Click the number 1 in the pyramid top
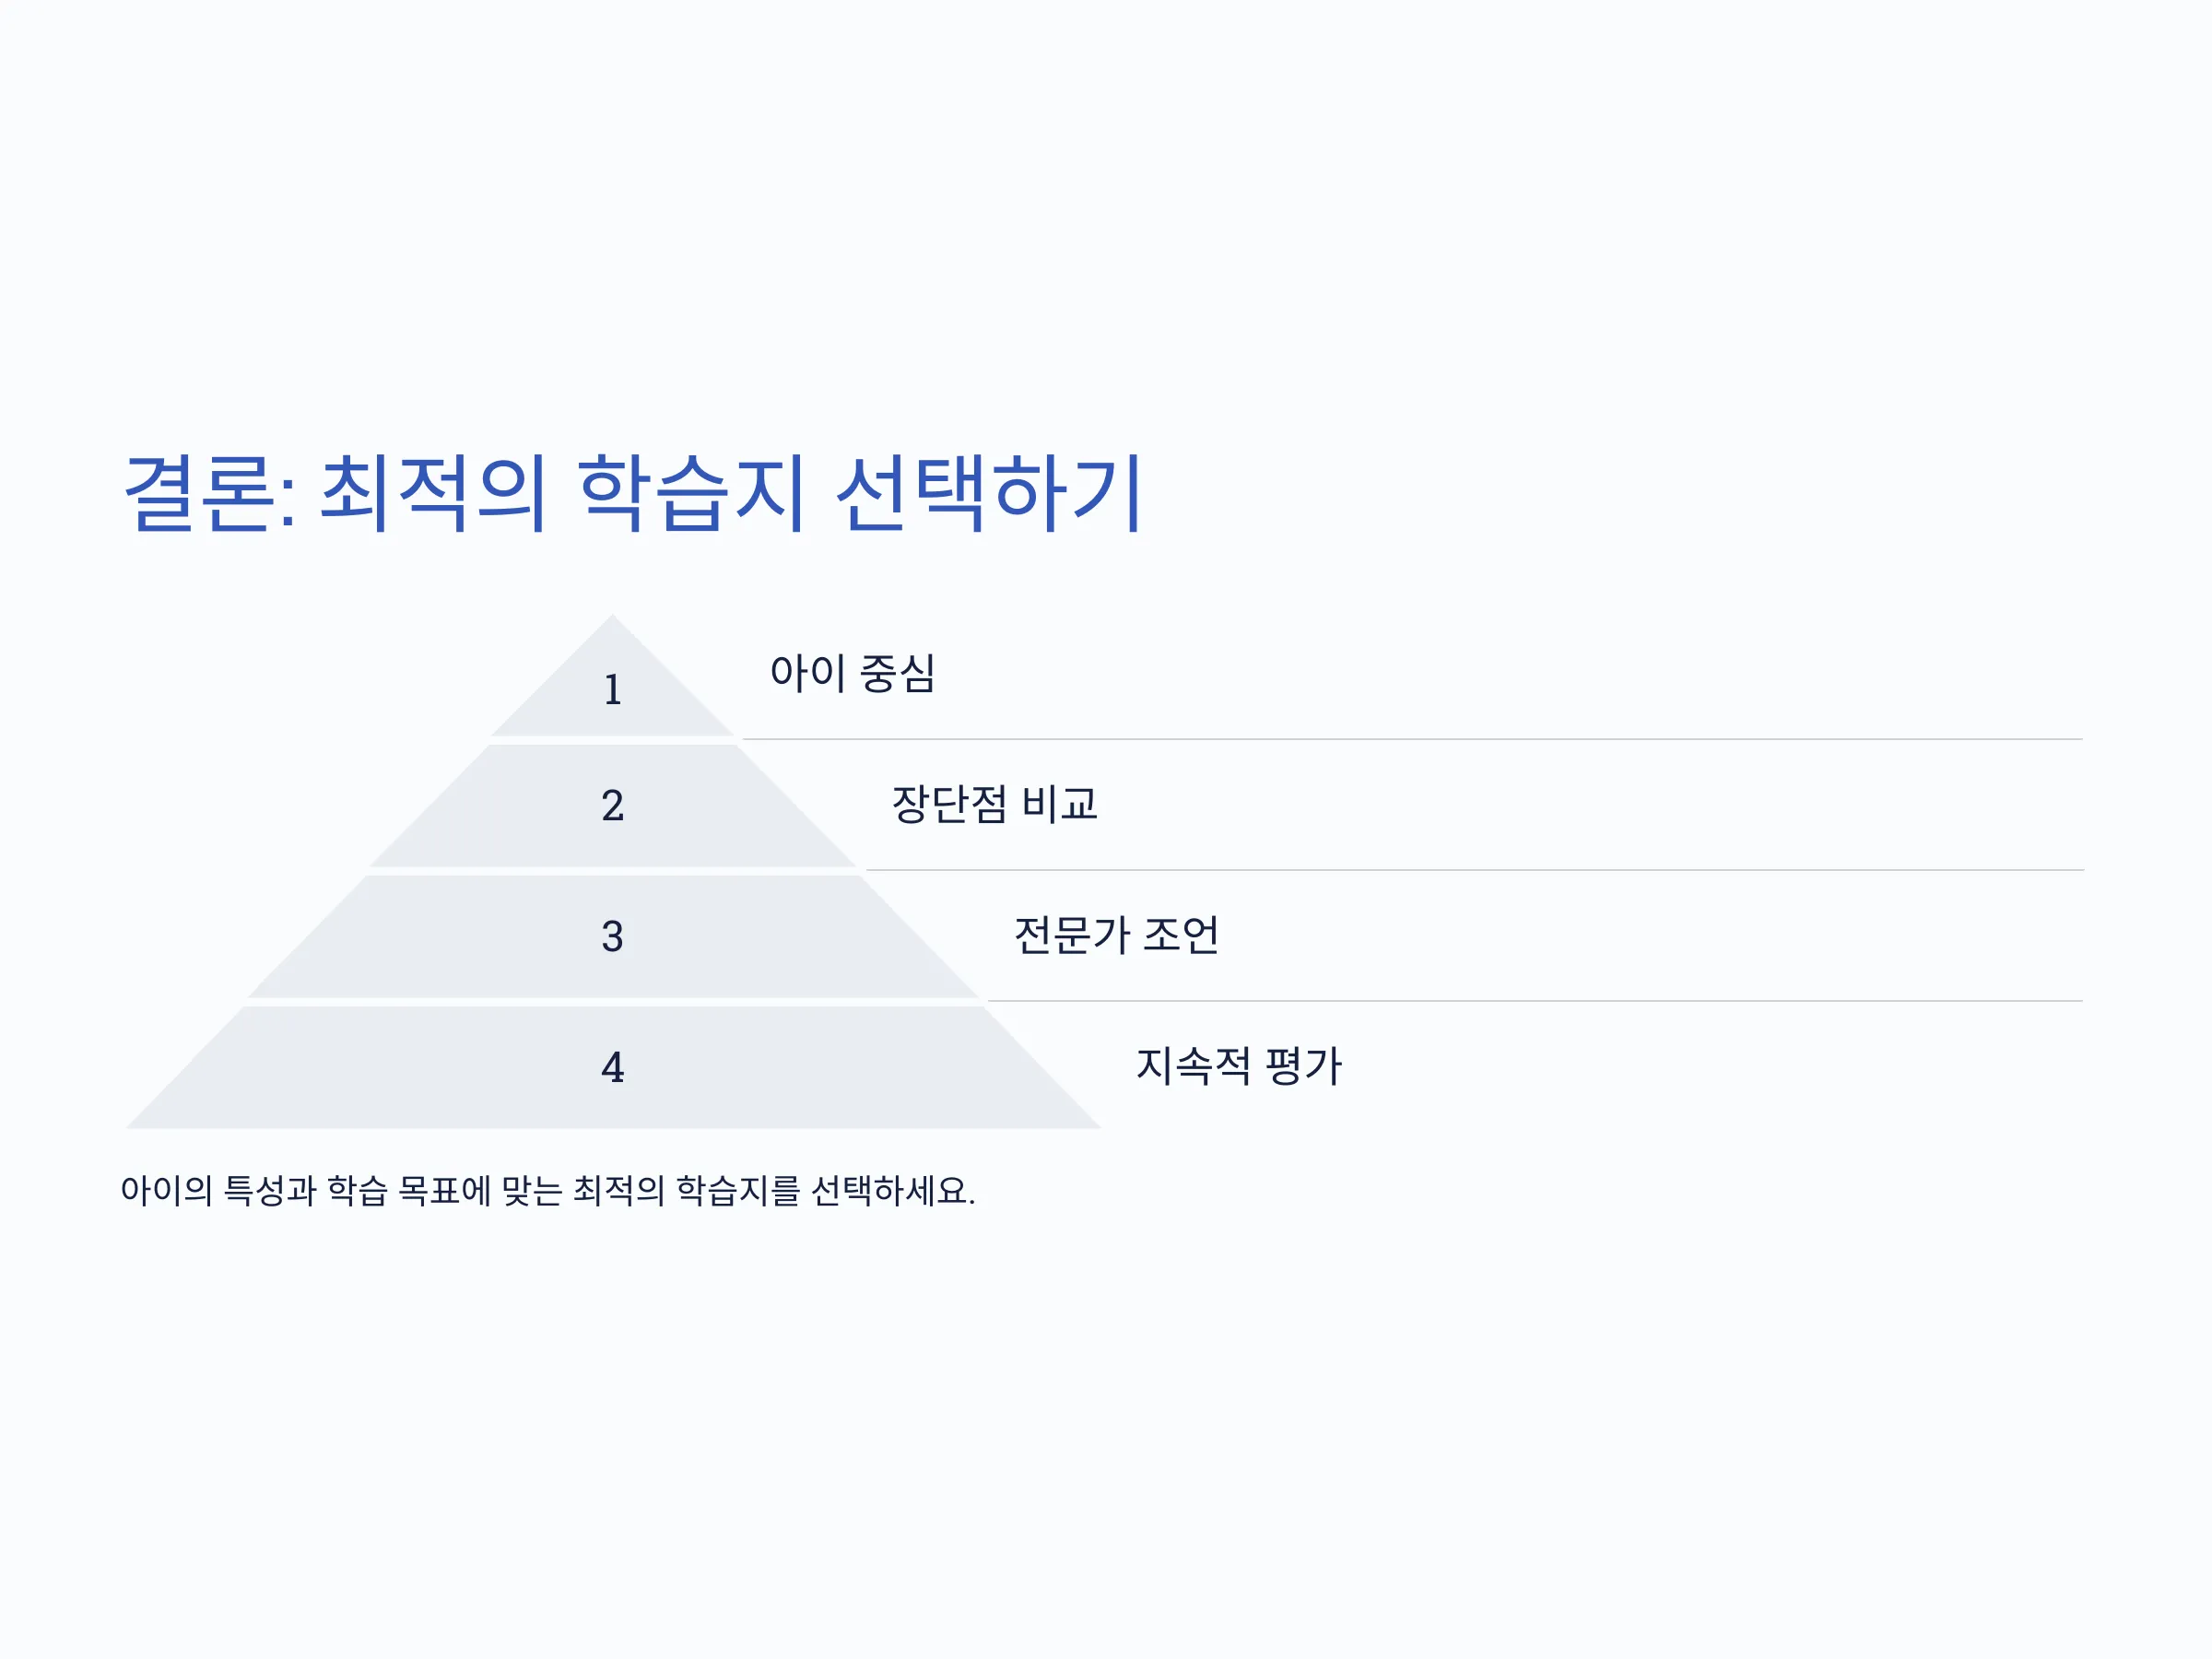This screenshot has width=2212, height=1659. [613, 690]
